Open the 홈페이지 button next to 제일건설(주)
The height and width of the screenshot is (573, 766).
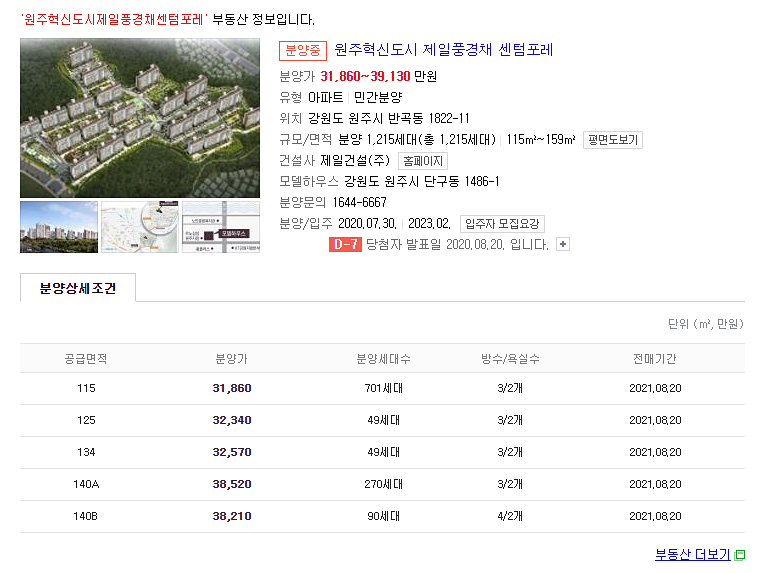pos(423,161)
